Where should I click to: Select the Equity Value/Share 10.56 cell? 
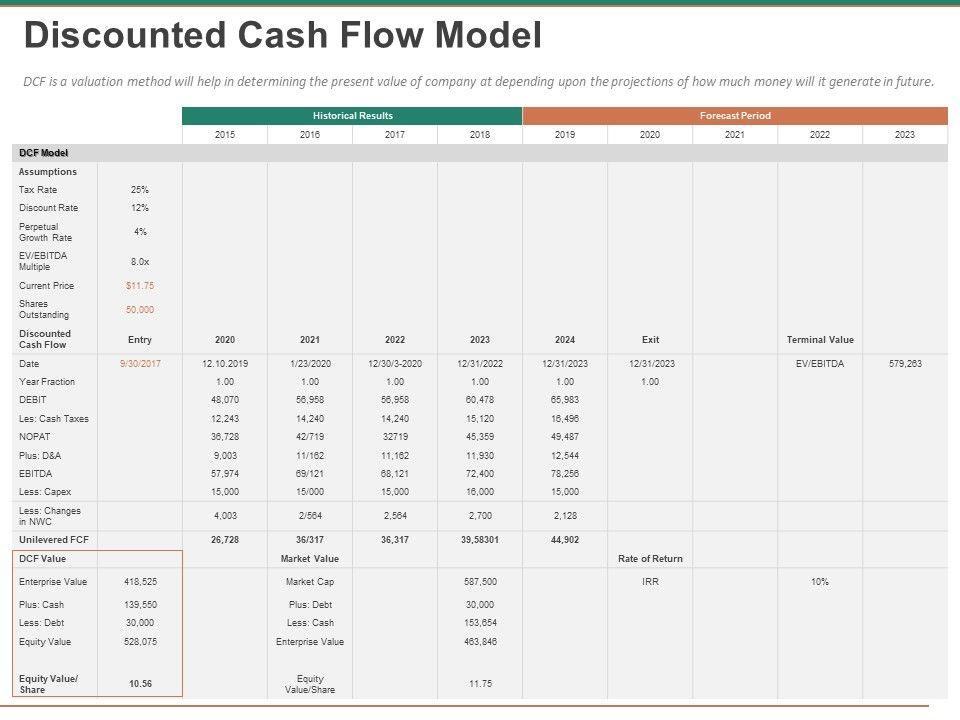point(140,684)
